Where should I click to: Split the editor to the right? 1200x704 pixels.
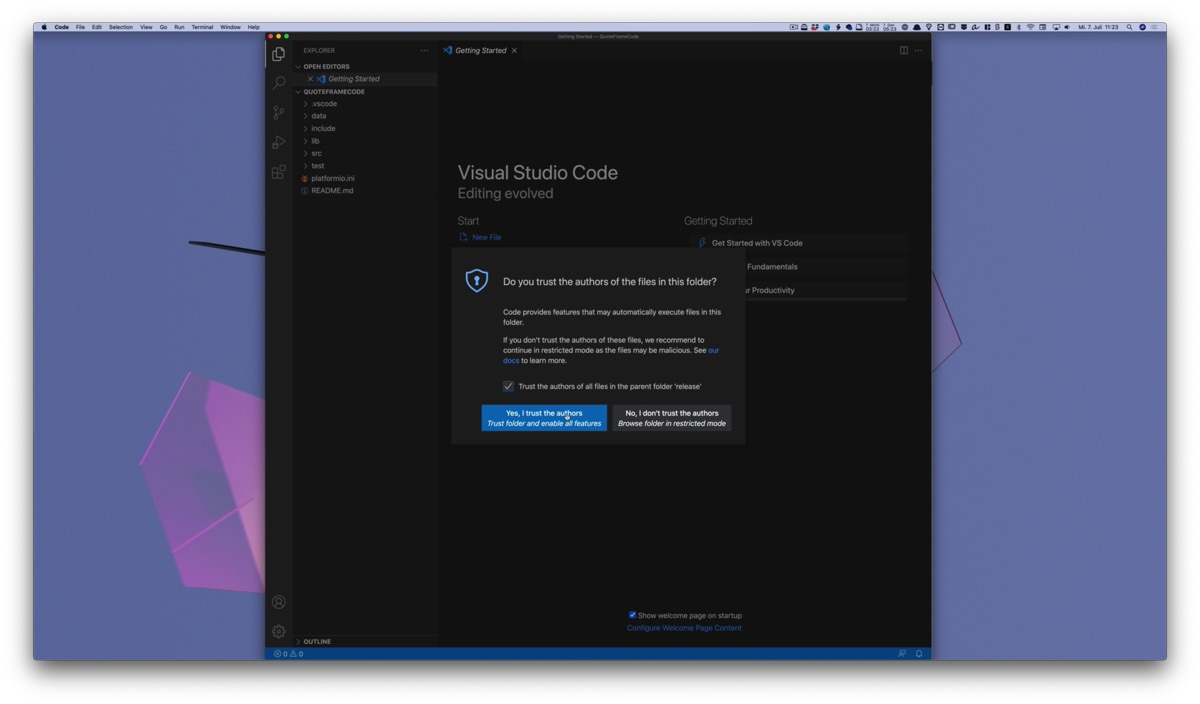pyautogui.click(x=903, y=50)
